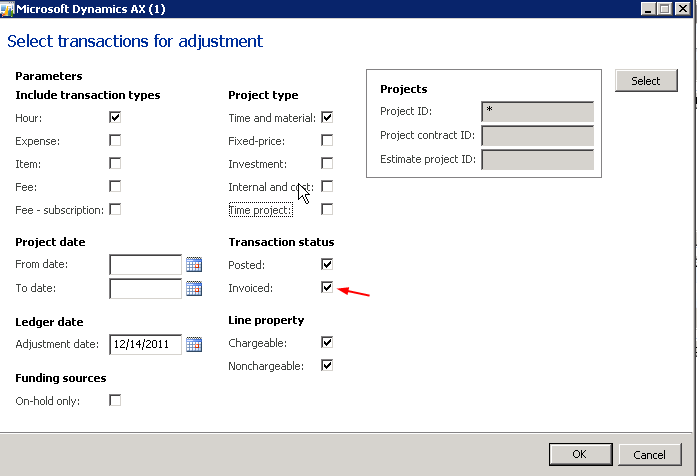Confirm with the OK button

coord(579,455)
